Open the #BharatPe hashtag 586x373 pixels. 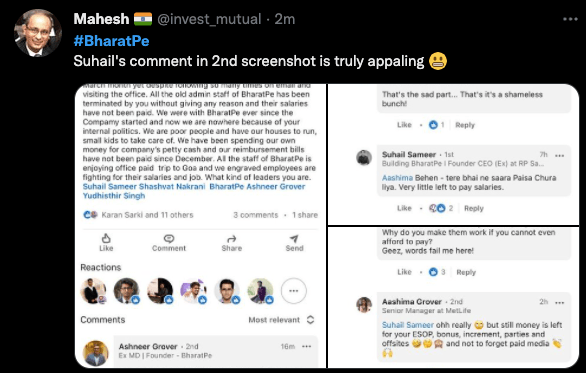point(111,41)
